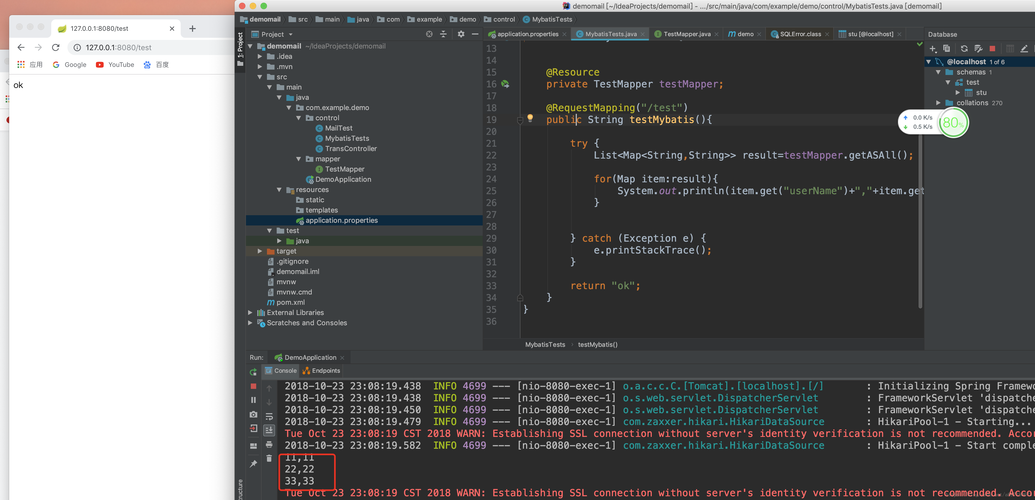1035x500 pixels.
Task: Stop the running DemoApplication process
Action: 253,386
